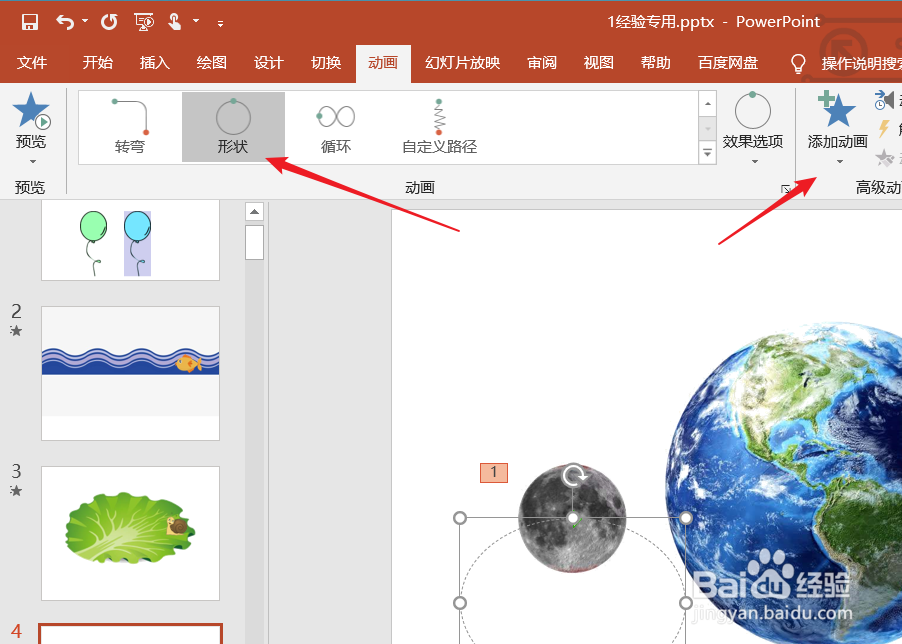Expand the full animation gallery list
The height and width of the screenshot is (644, 902).
click(x=708, y=153)
